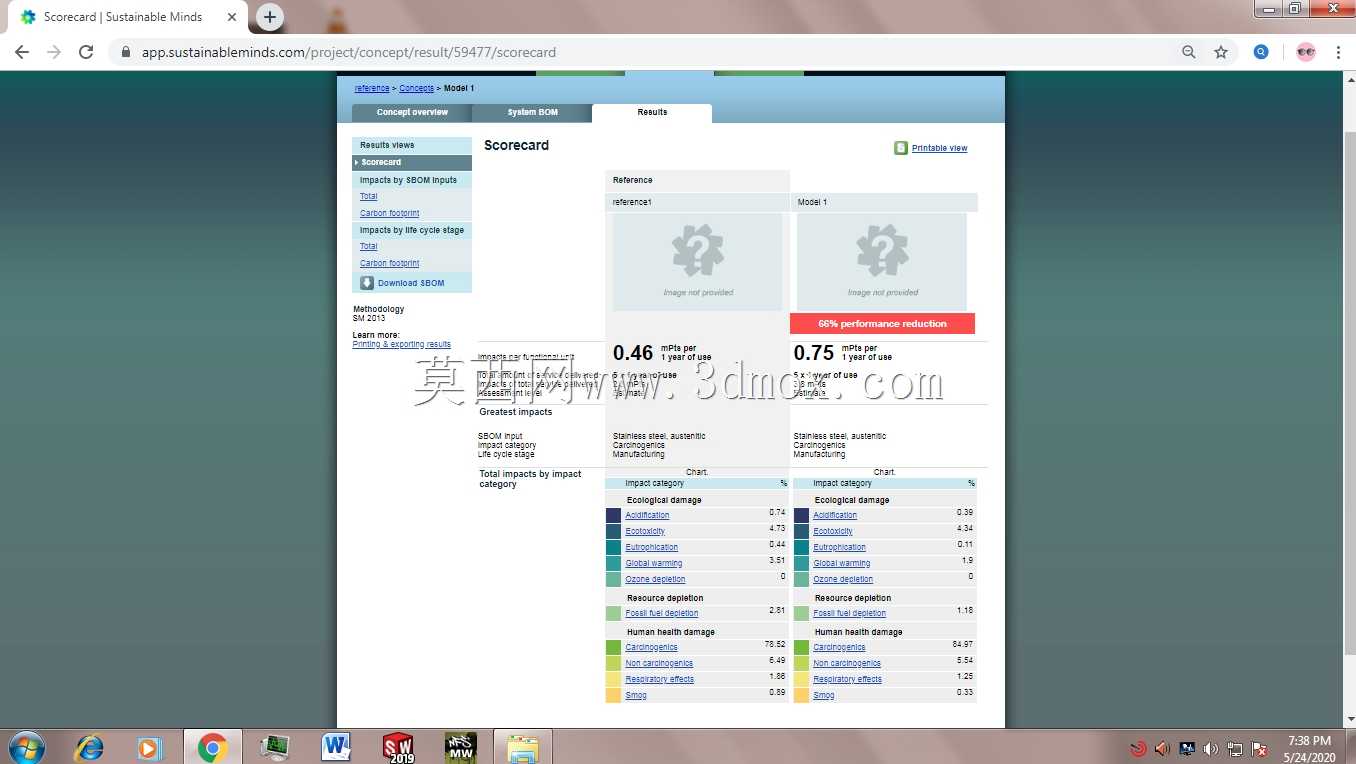View site security info via lock icon
Screen dimensions: 1356x764
pyautogui.click(x=126, y=52)
